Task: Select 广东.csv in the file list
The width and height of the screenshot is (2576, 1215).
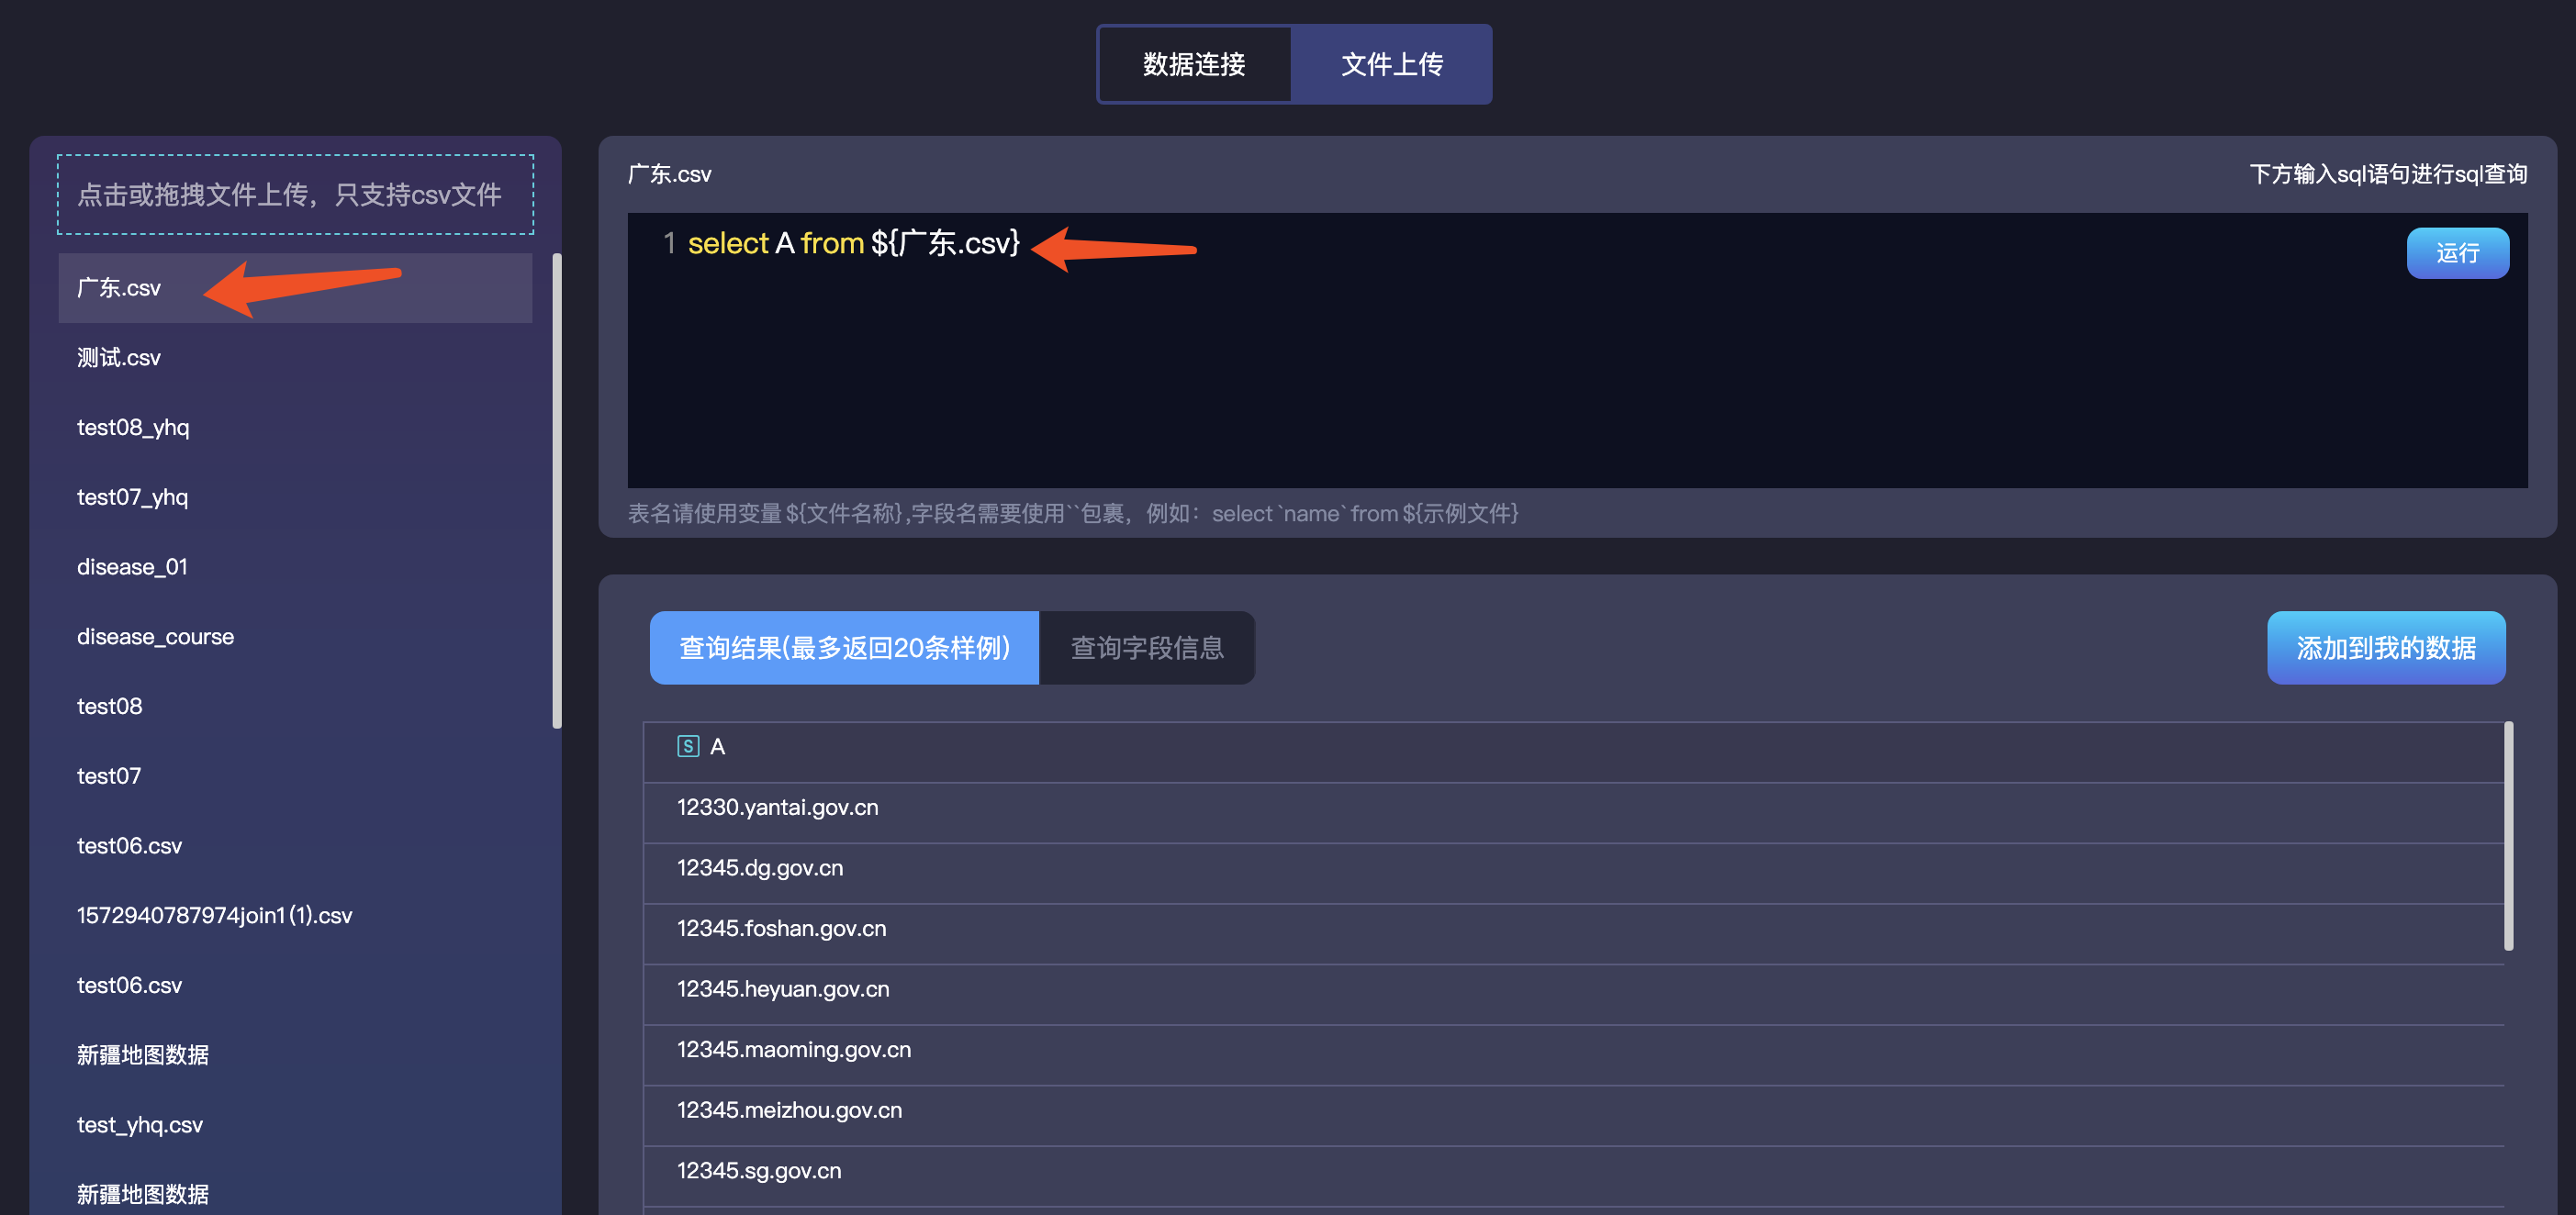Action: (x=119, y=288)
